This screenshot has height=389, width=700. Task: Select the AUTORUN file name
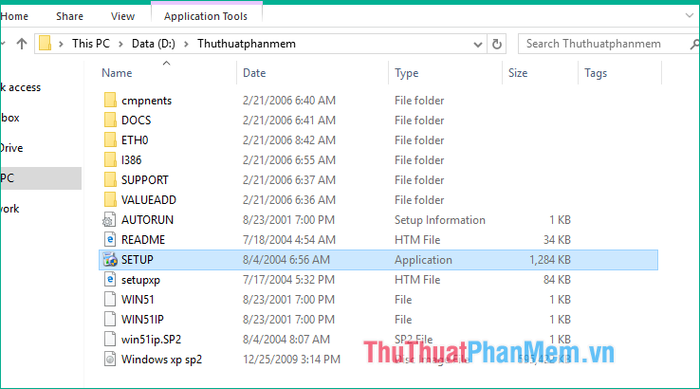[147, 220]
